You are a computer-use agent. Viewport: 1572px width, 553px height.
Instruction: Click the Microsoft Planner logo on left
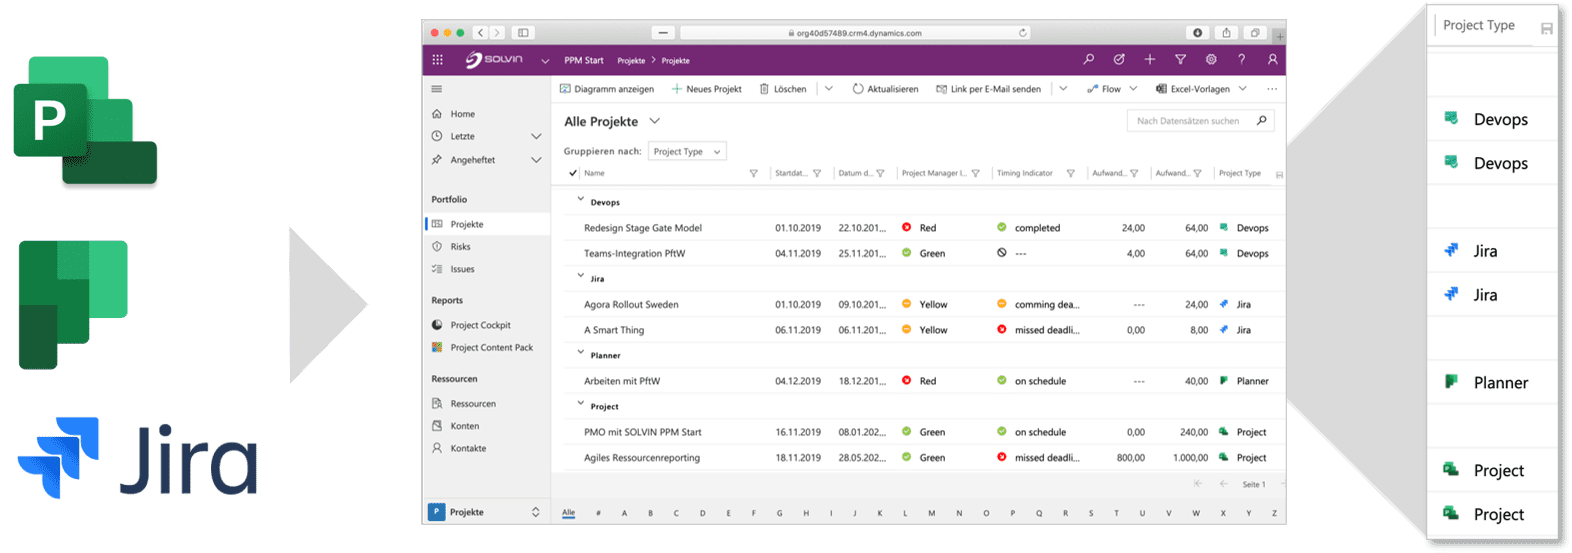point(73,304)
